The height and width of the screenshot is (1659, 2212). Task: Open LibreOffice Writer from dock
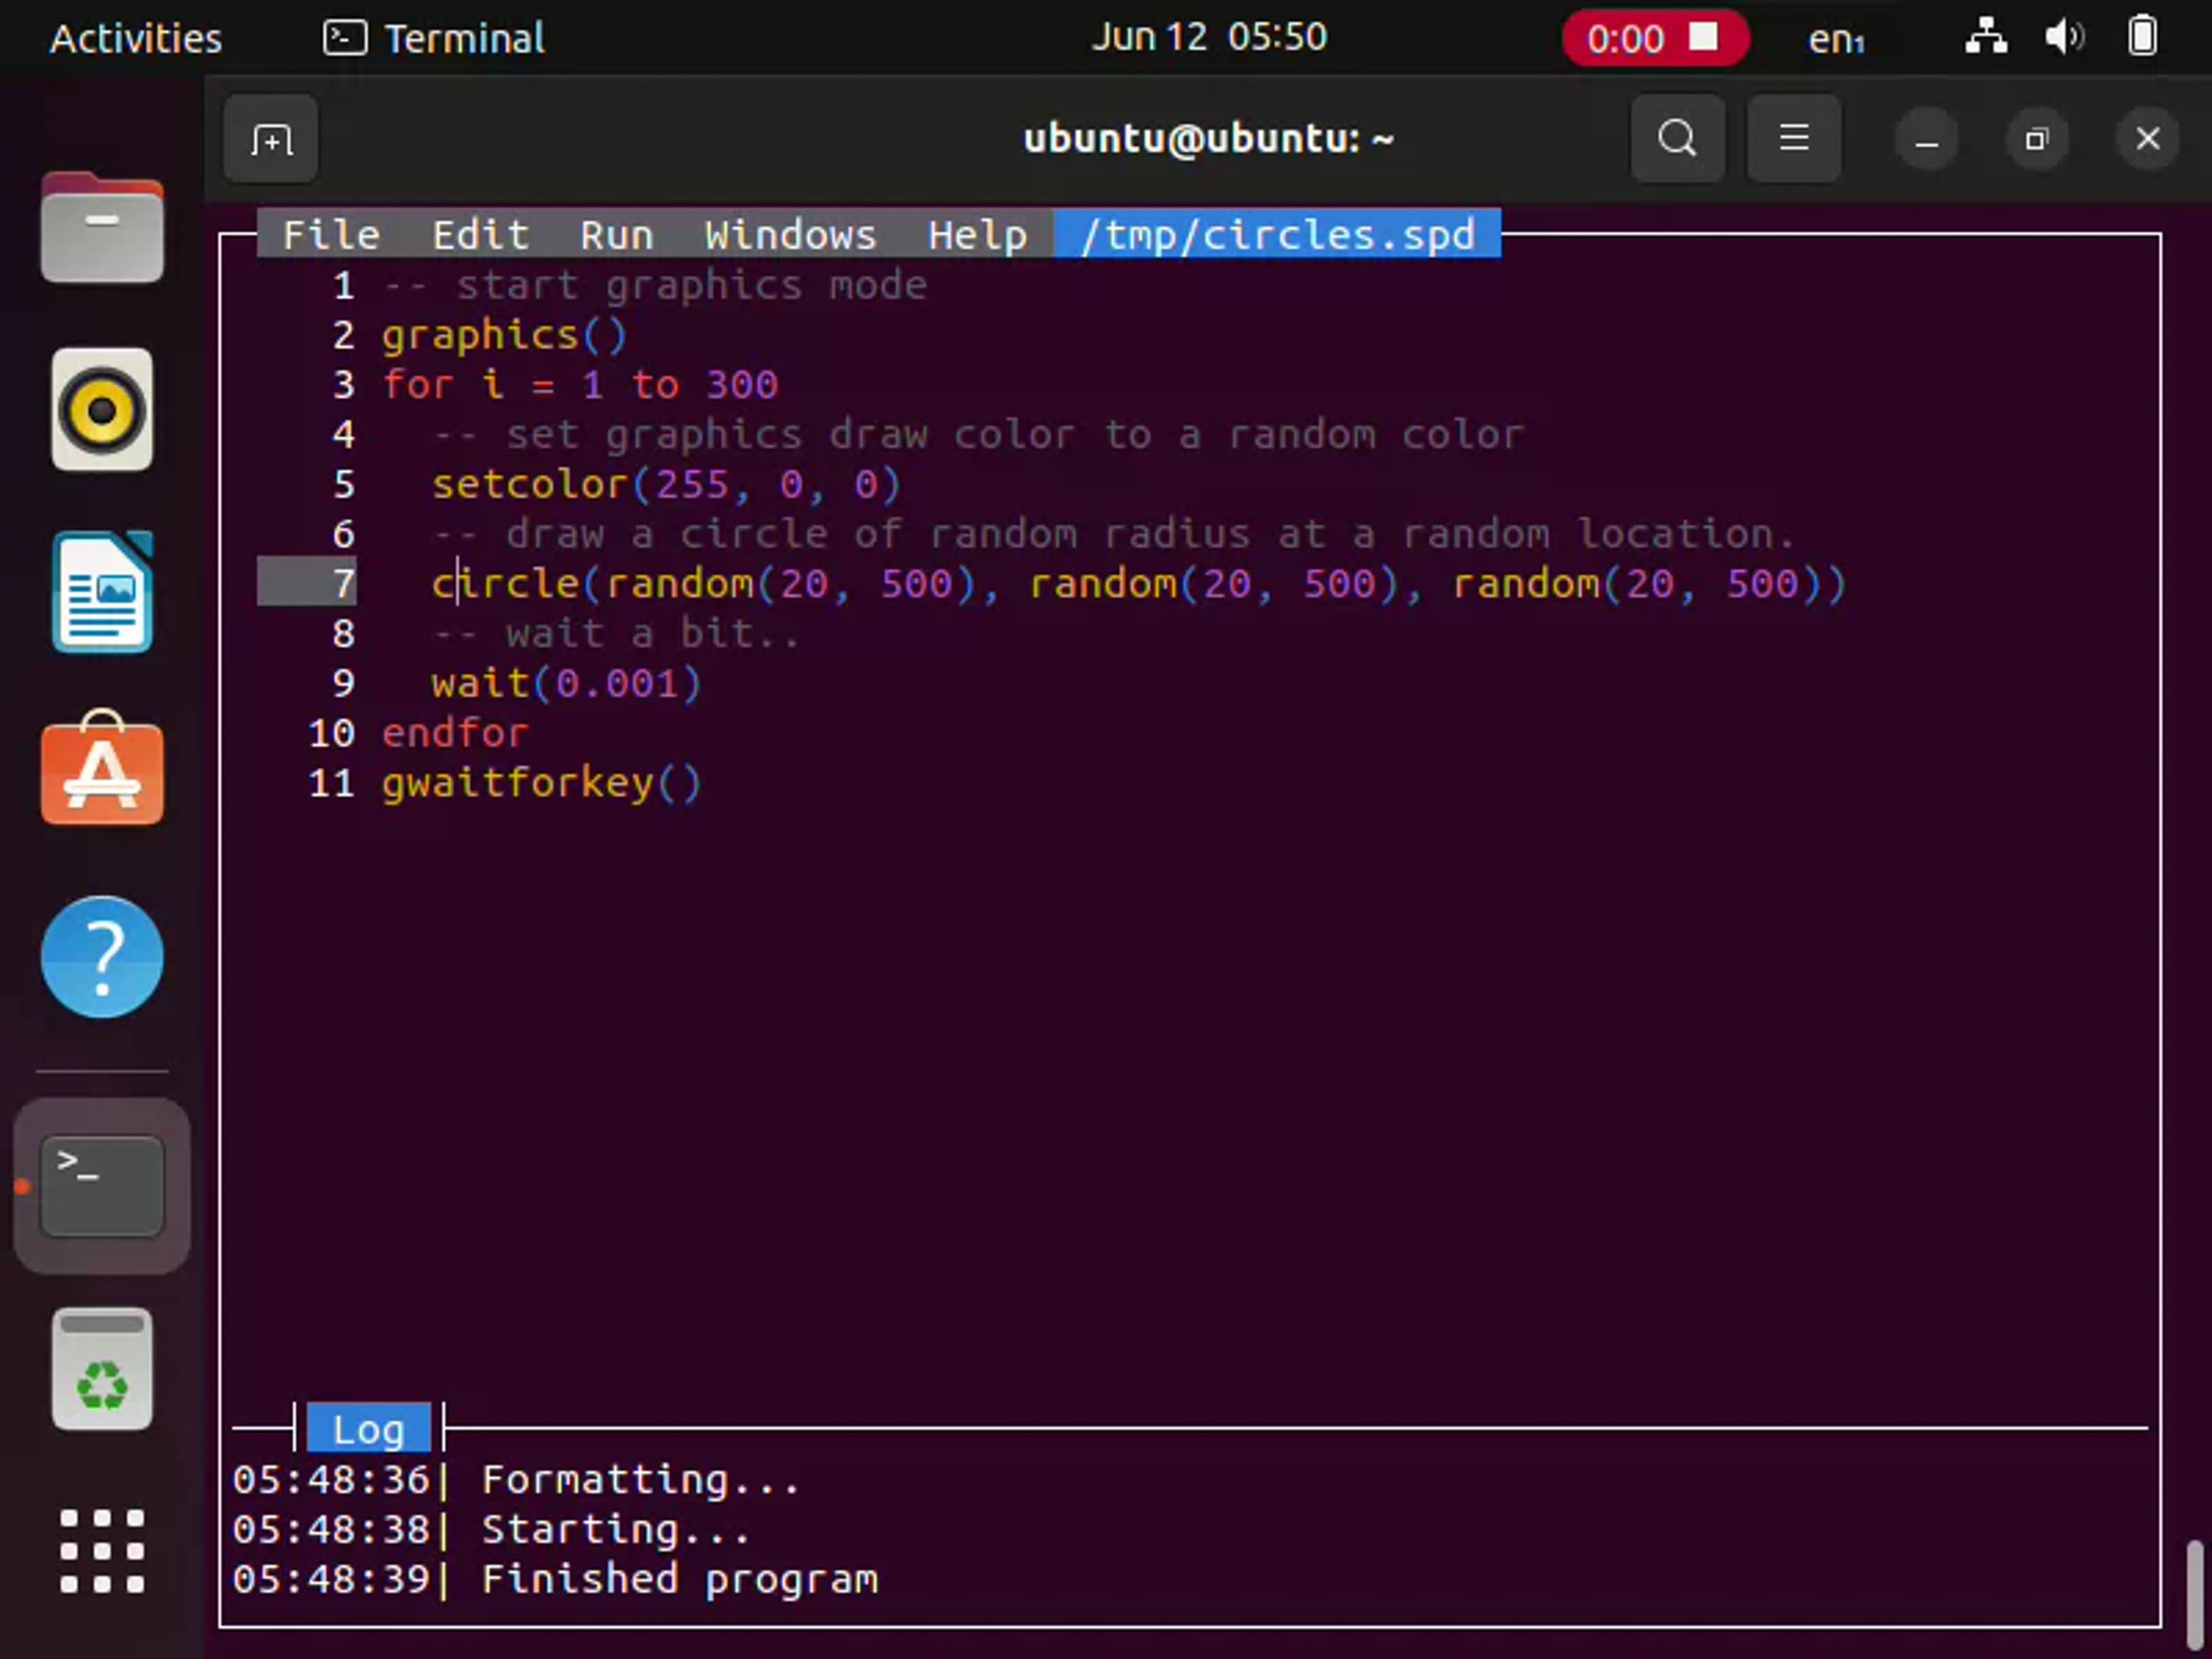click(x=102, y=593)
